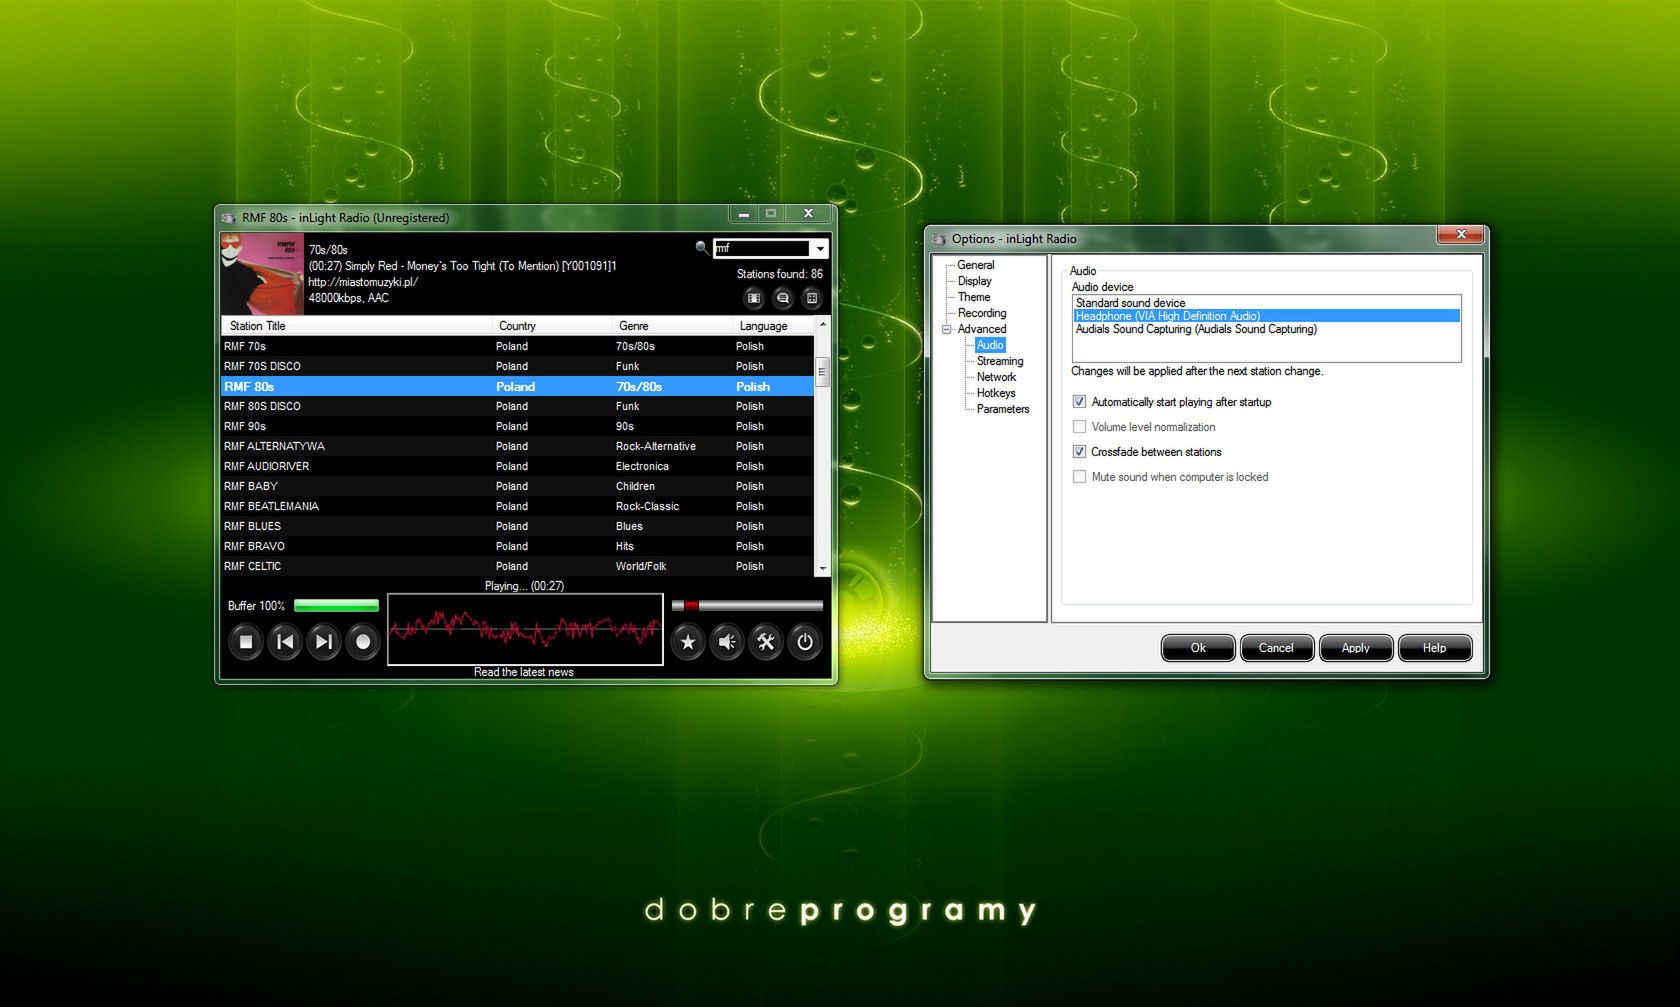Open Theme options category
The height and width of the screenshot is (1007, 1680).
coord(974,297)
